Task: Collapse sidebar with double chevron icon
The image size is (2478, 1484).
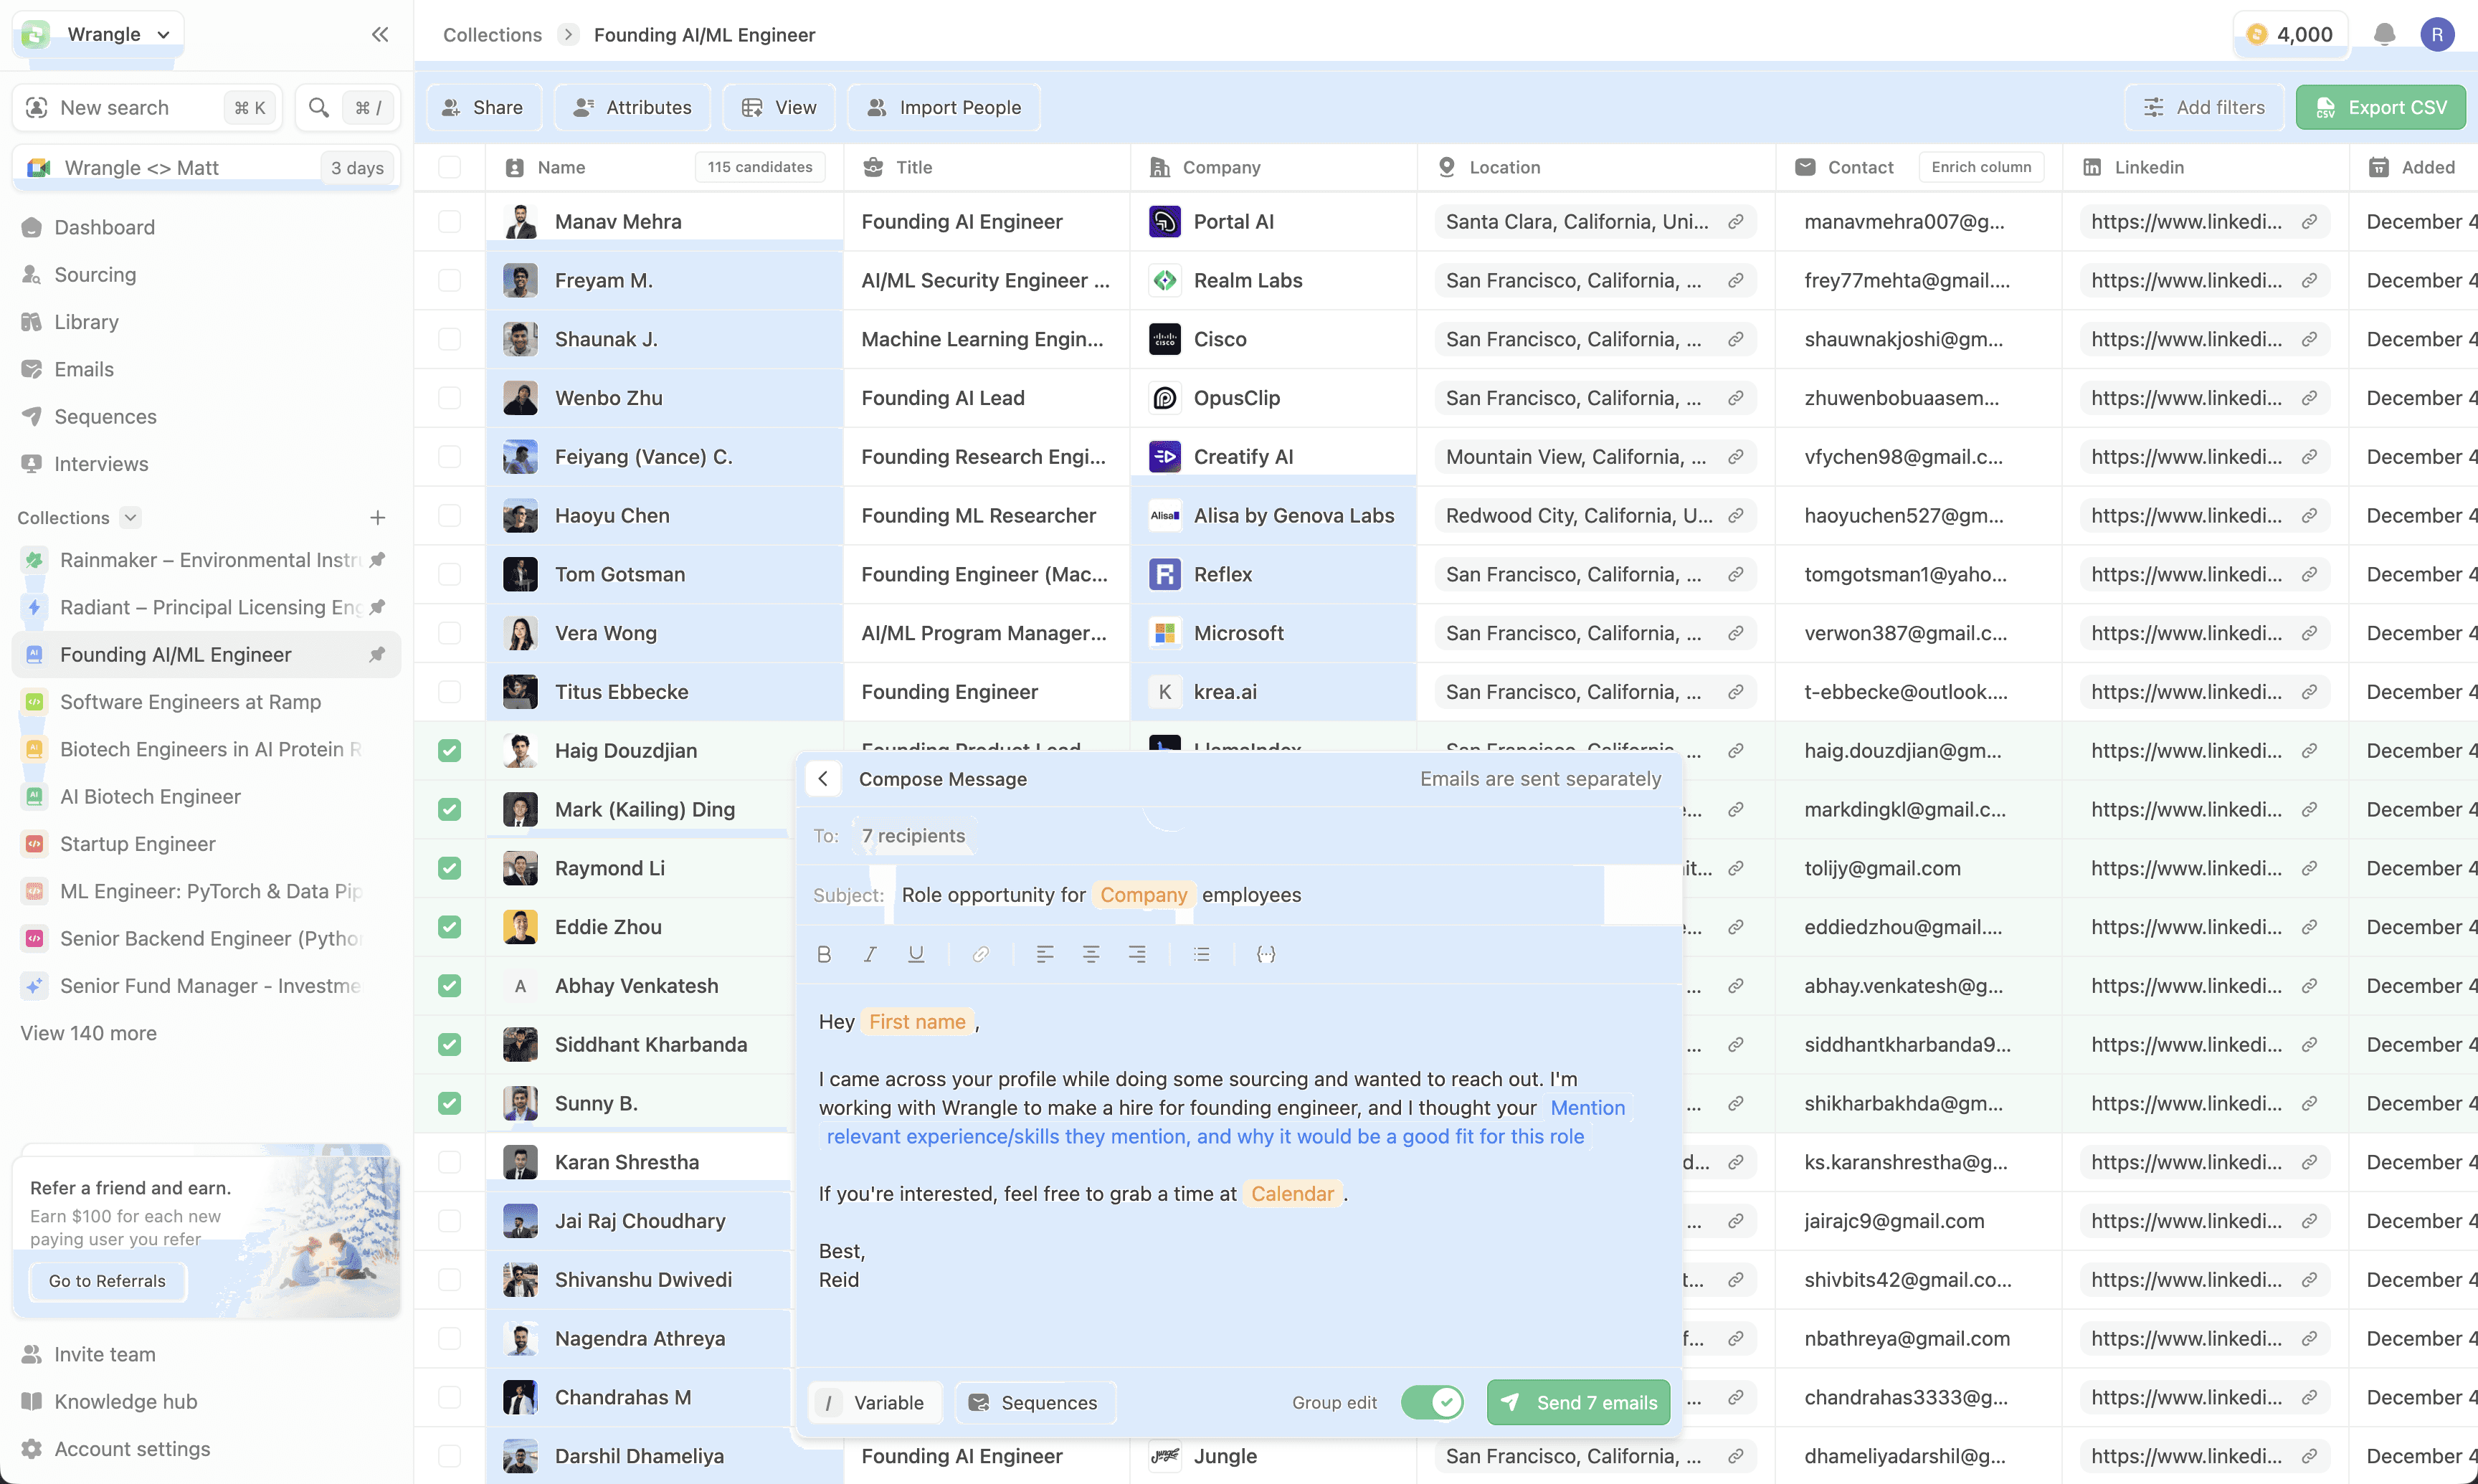Action: (380, 34)
